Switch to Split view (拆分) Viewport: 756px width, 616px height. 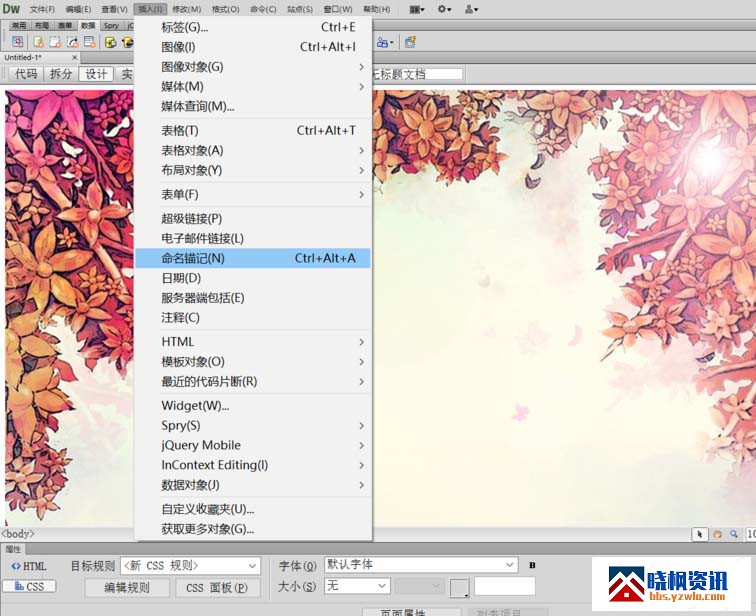click(61, 74)
